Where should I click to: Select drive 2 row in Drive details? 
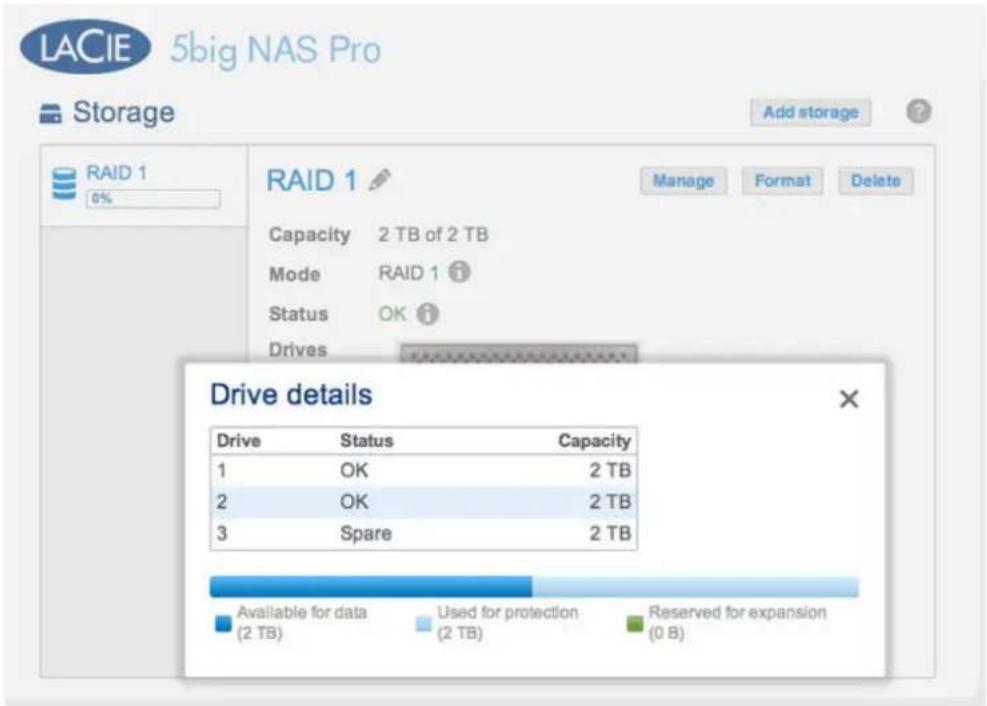424,502
